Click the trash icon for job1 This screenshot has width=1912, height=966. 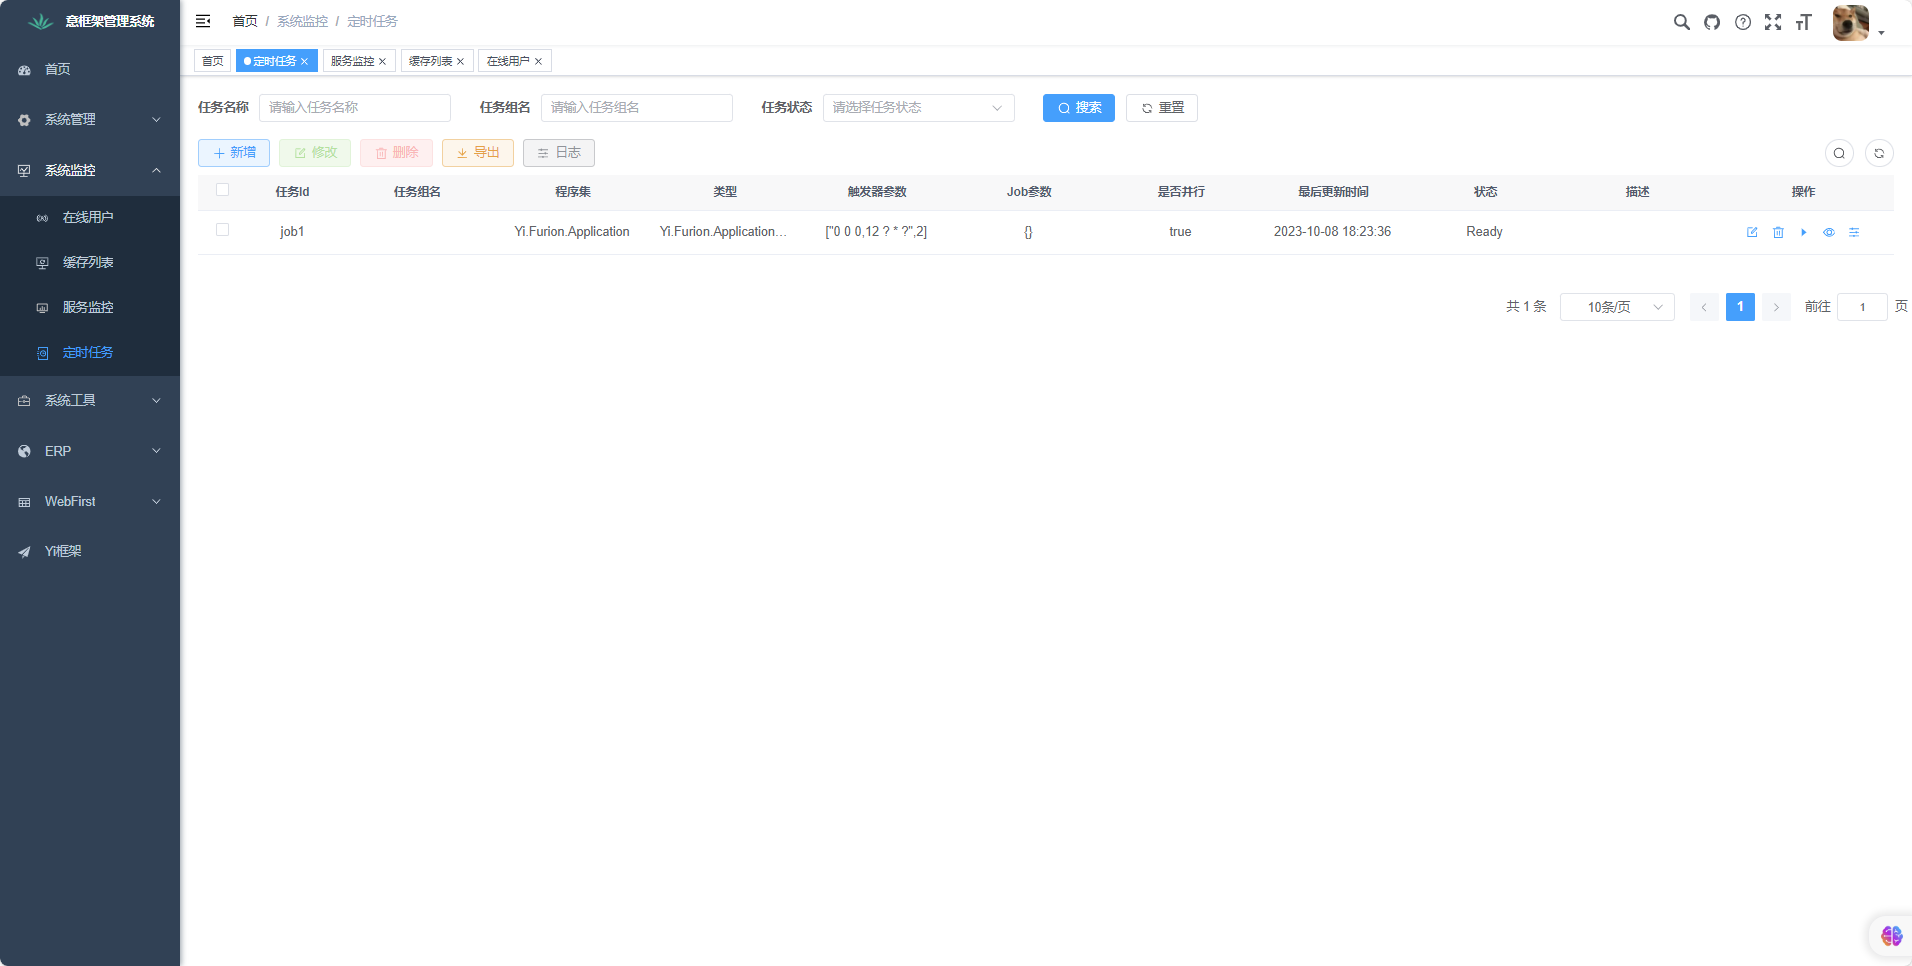tap(1778, 232)
